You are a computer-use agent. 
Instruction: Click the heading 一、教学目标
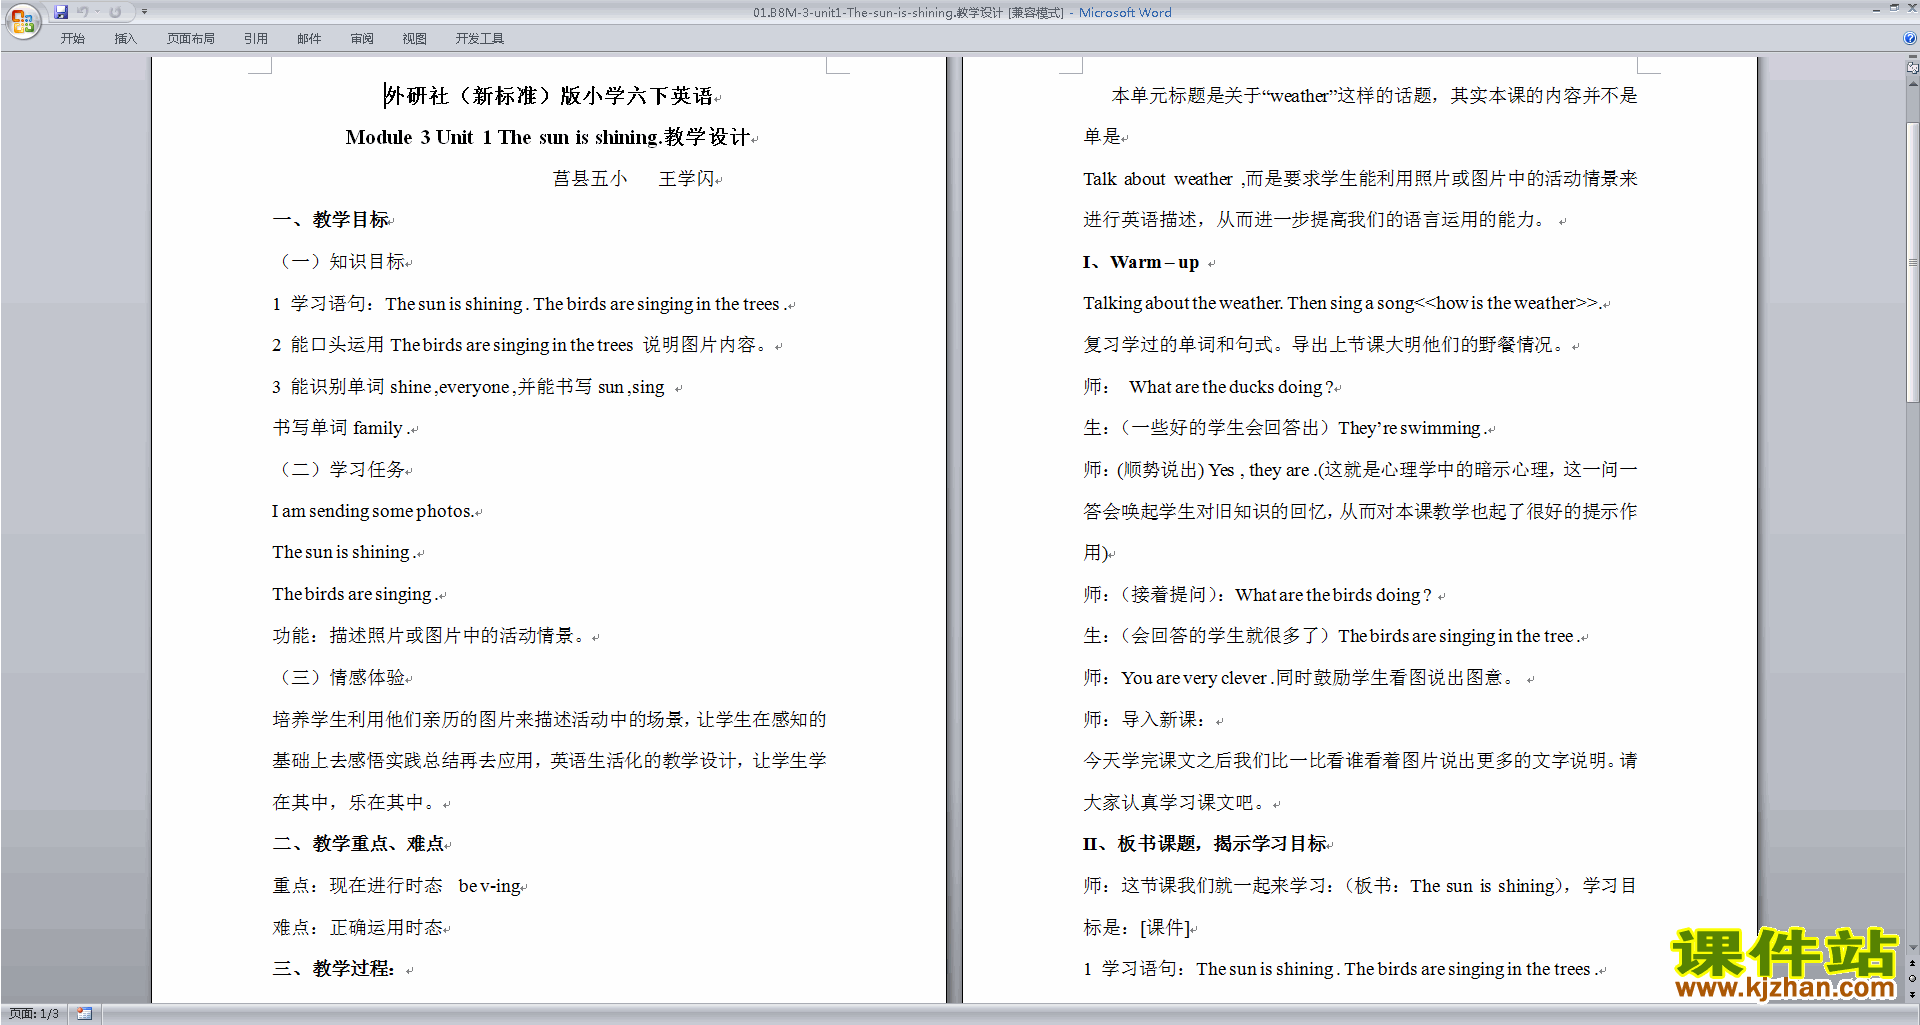point(333,220)
